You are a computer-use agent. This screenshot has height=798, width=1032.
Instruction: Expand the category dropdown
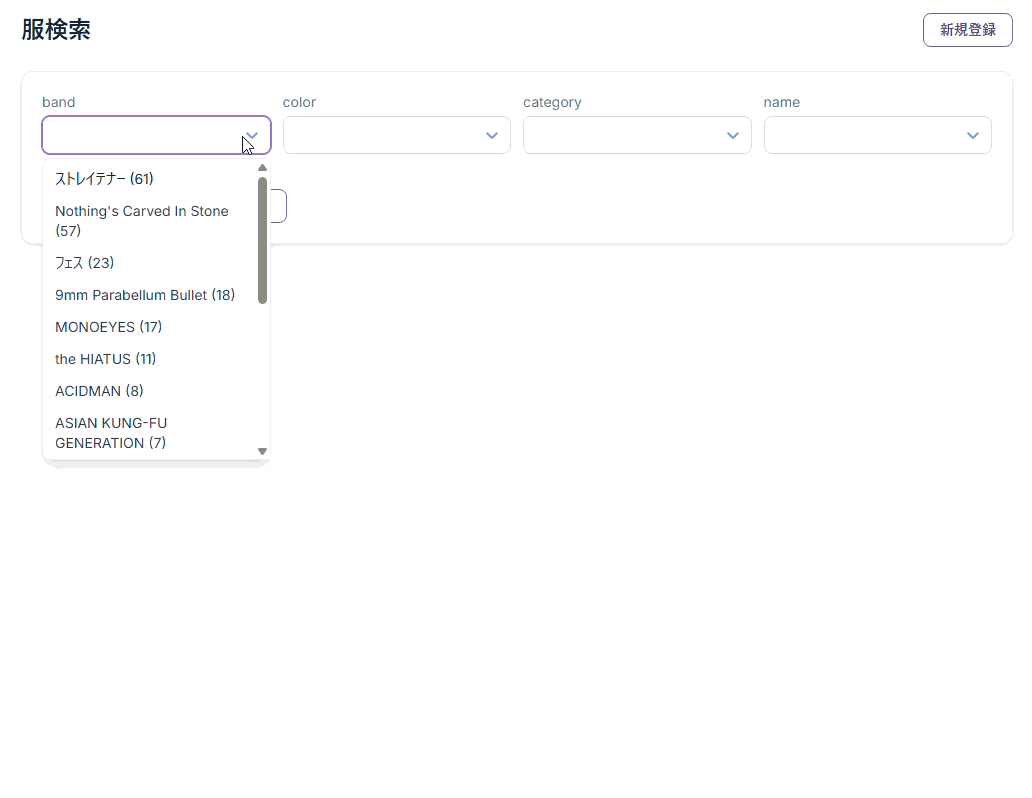point(637,135)
